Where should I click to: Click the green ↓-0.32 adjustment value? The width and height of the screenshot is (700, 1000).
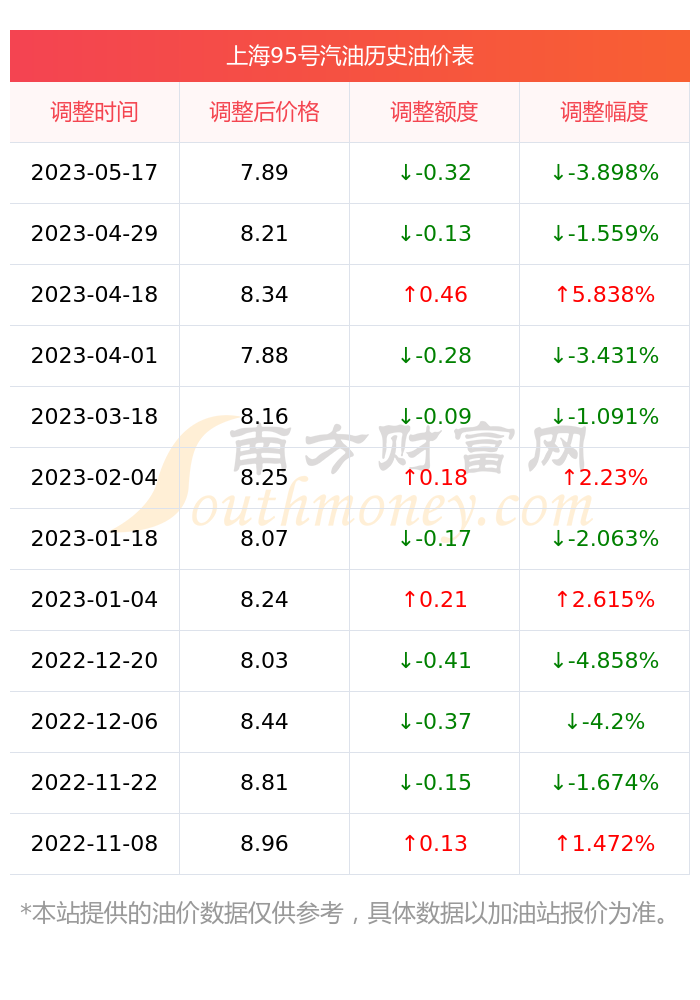click(434, 173)
